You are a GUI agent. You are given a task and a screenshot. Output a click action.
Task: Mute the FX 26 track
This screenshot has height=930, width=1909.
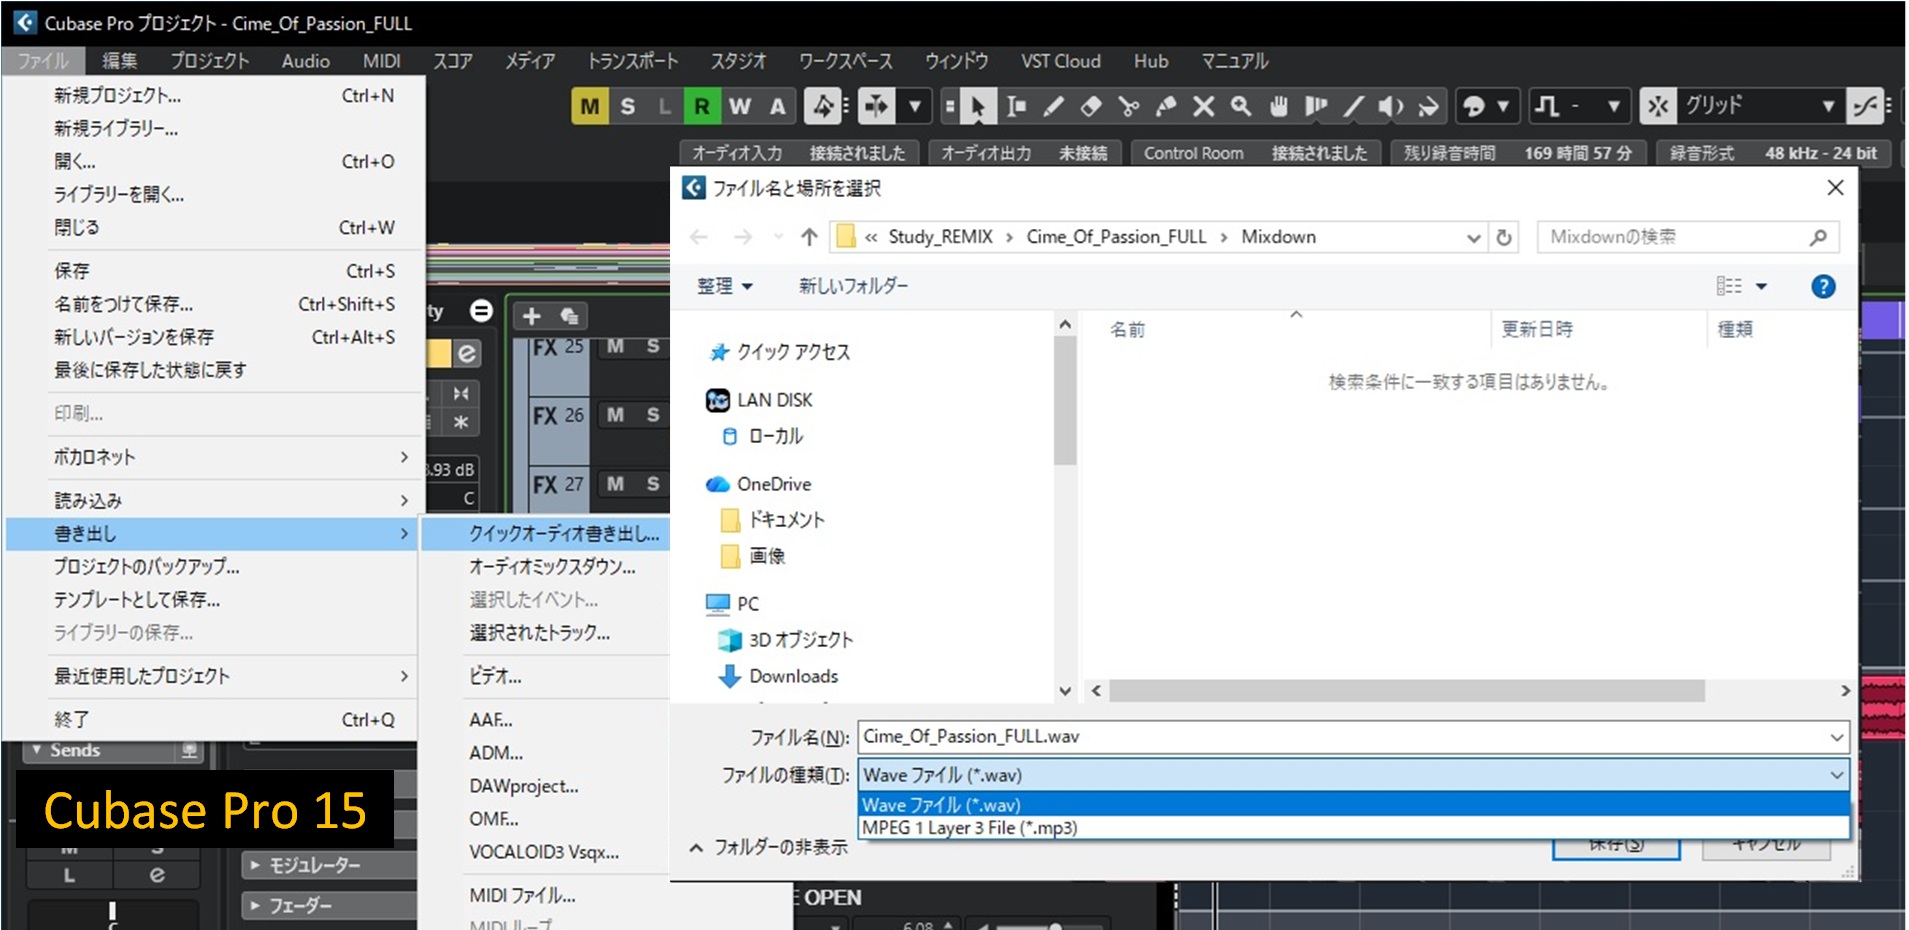616,414
